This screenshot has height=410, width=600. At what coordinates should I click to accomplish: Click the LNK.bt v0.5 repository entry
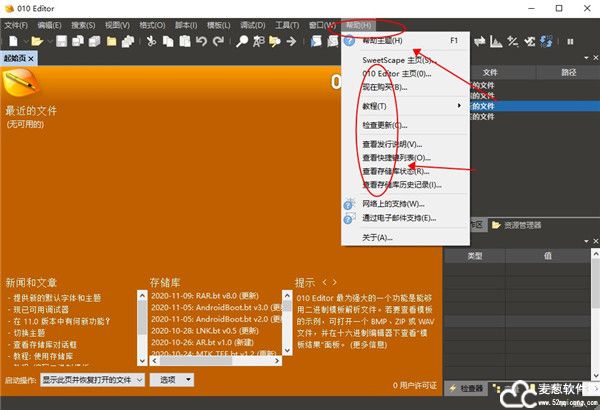pos(205,330)
